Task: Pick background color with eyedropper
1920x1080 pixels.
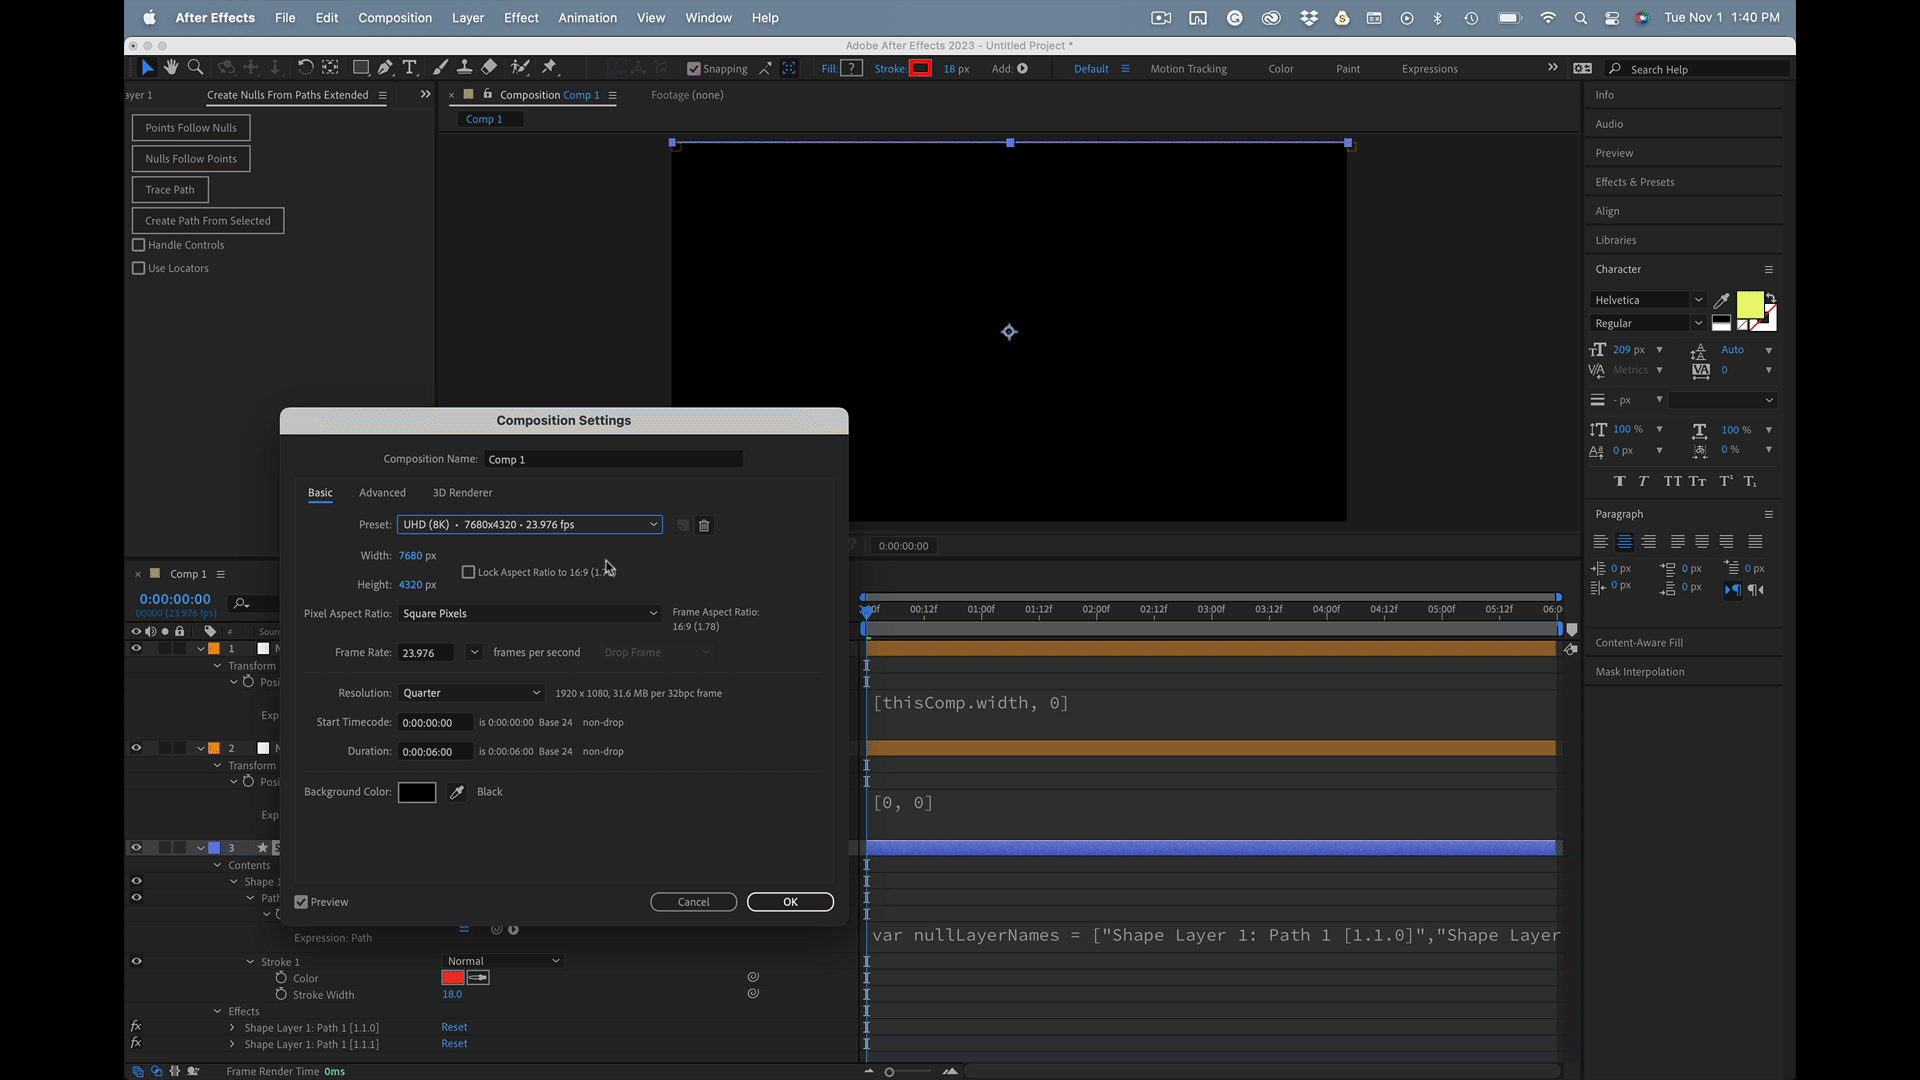Action: [x=457, y=792]
